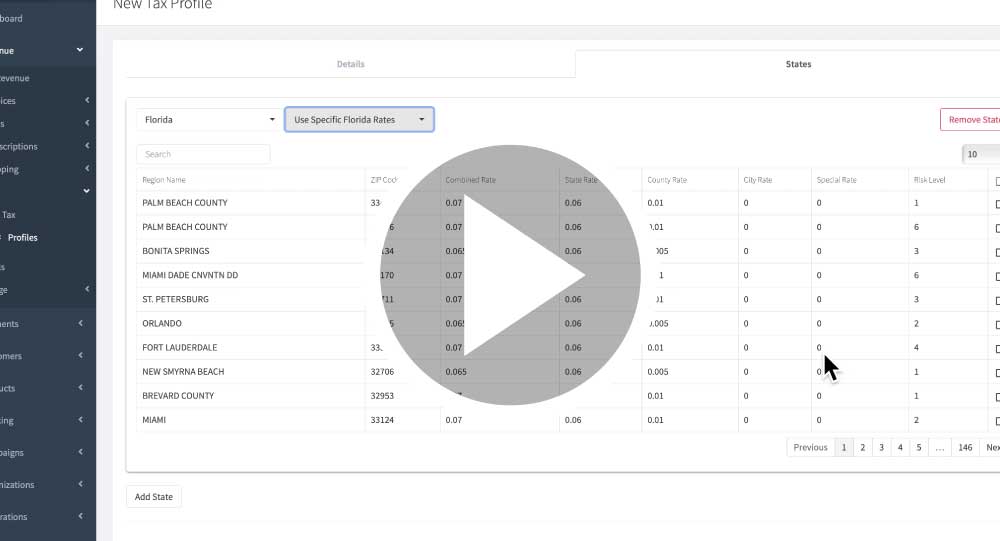
Task: Toggle the select-all checkbox in table header
Action: click(x=996, y=181)
